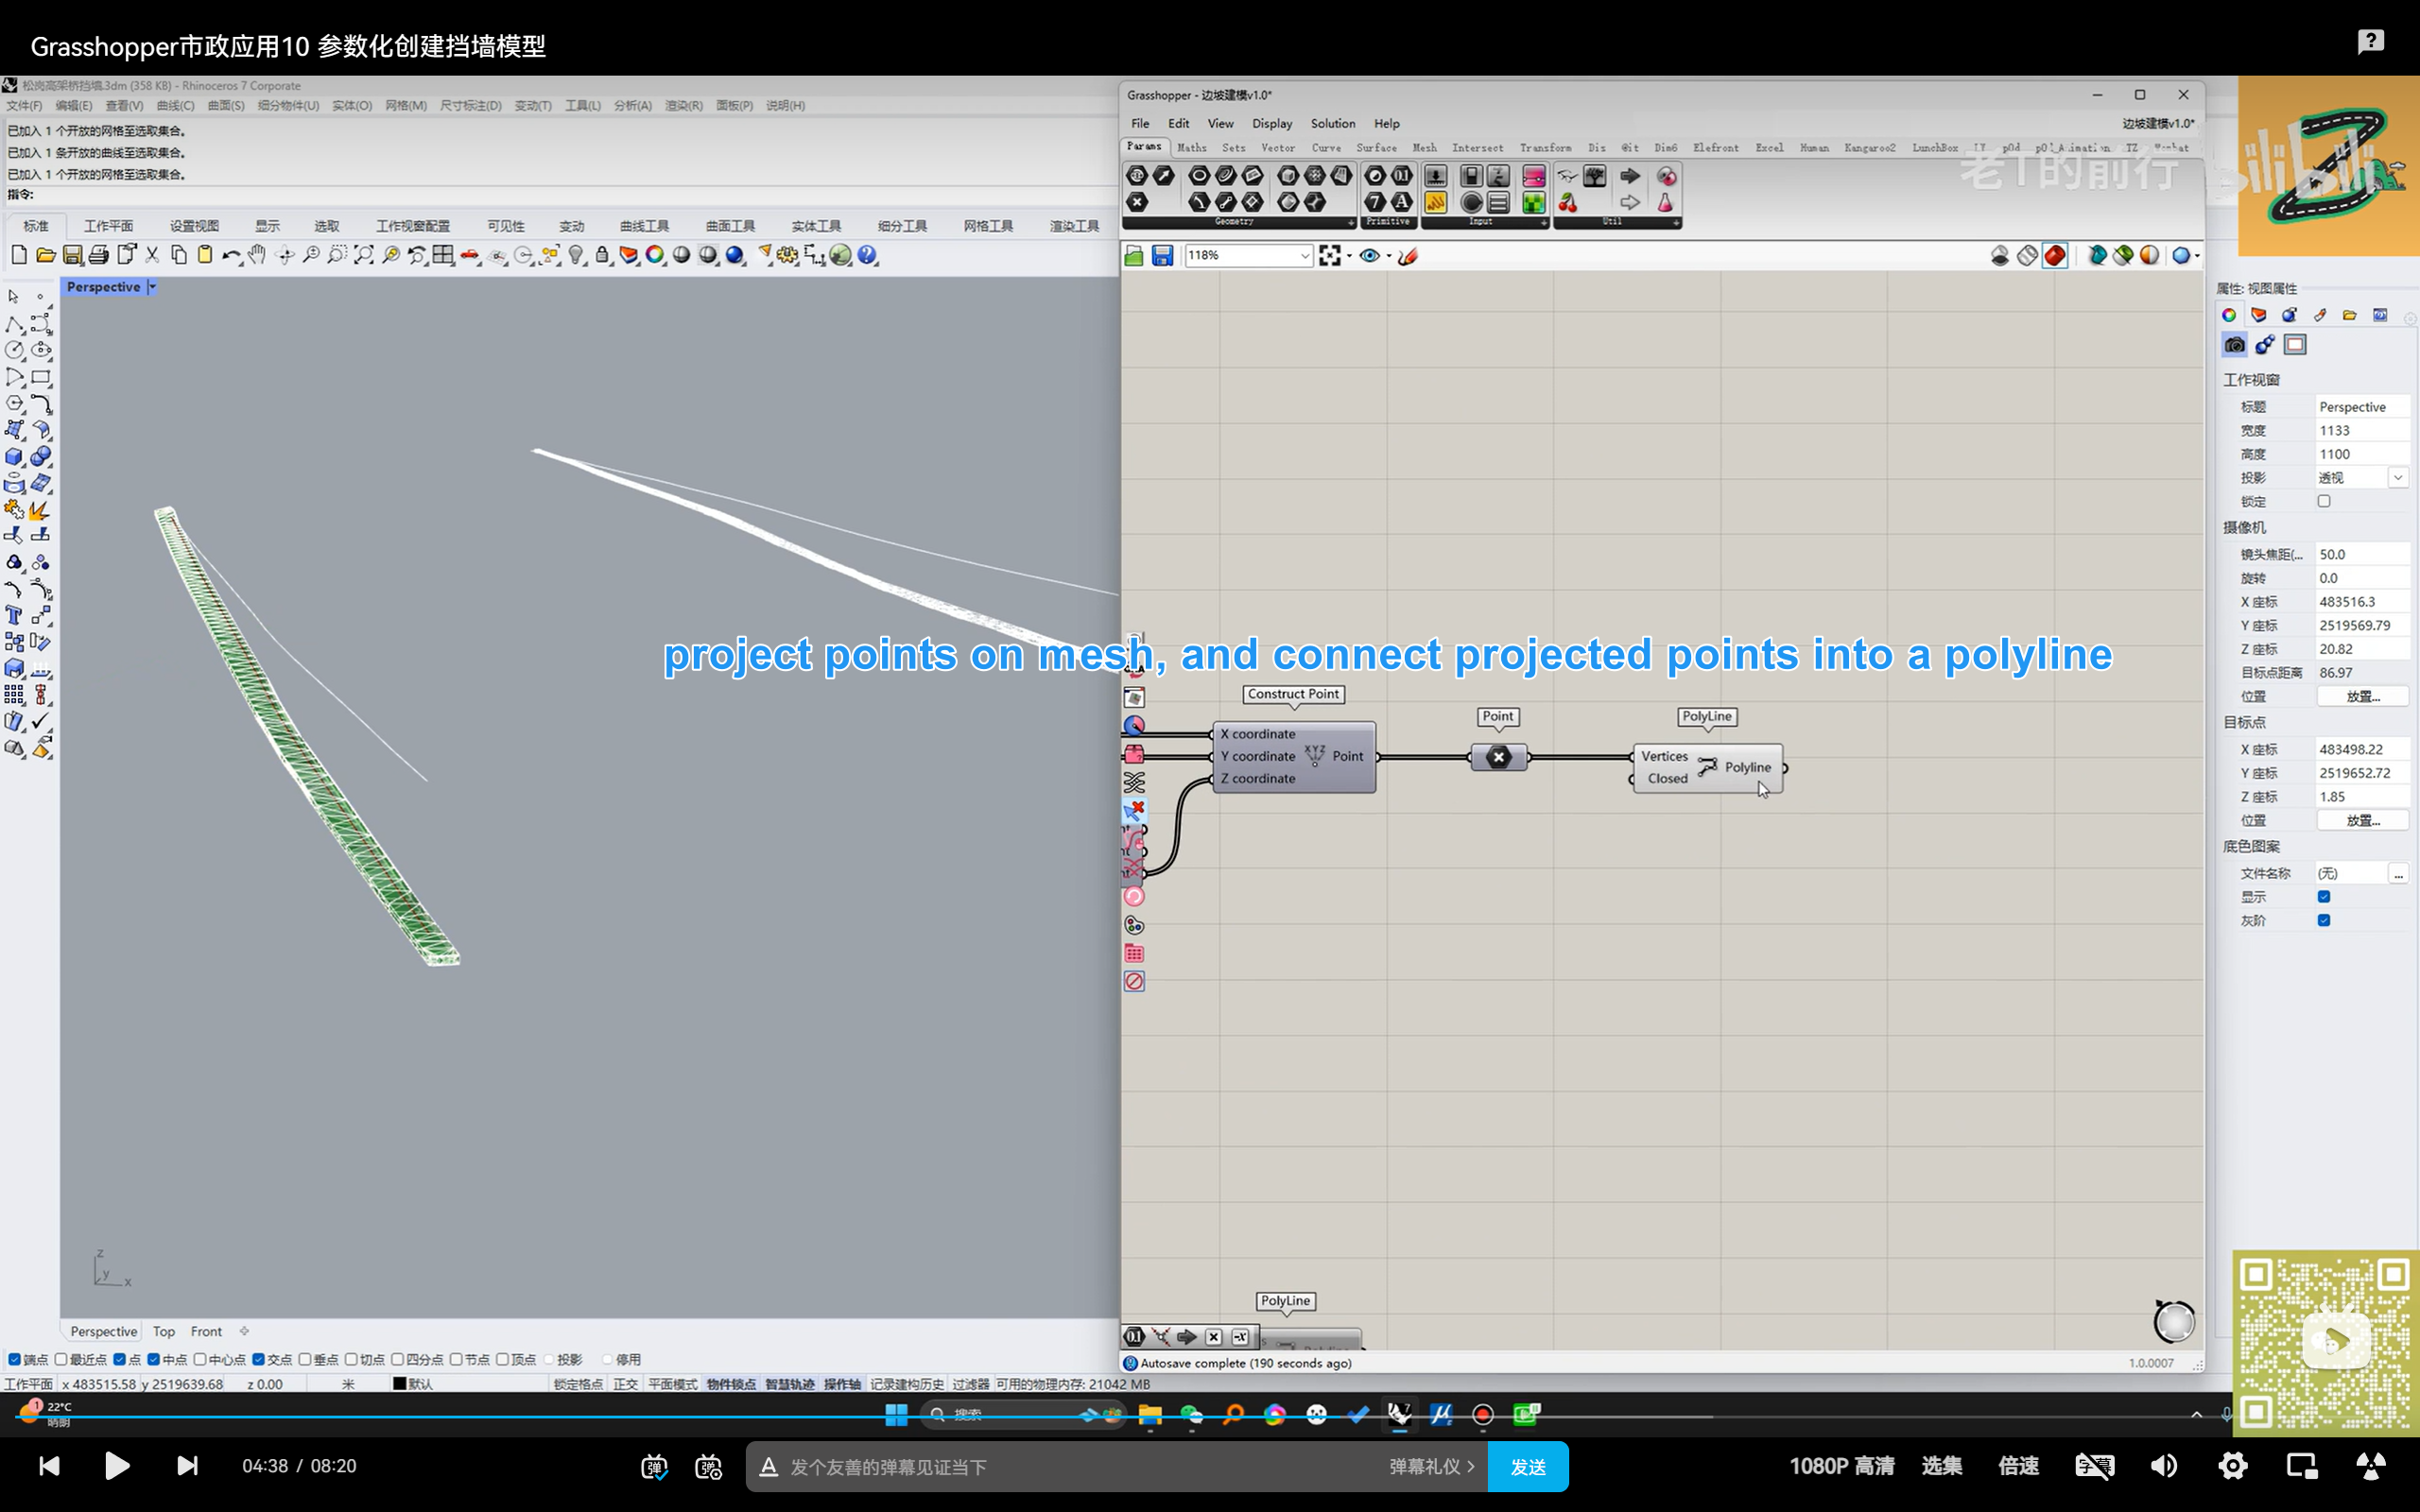Viewport: 2420px width, 1512px height.
Task: Disable the 中点 osnap checkbox
Action: (x=153, y=1359)
